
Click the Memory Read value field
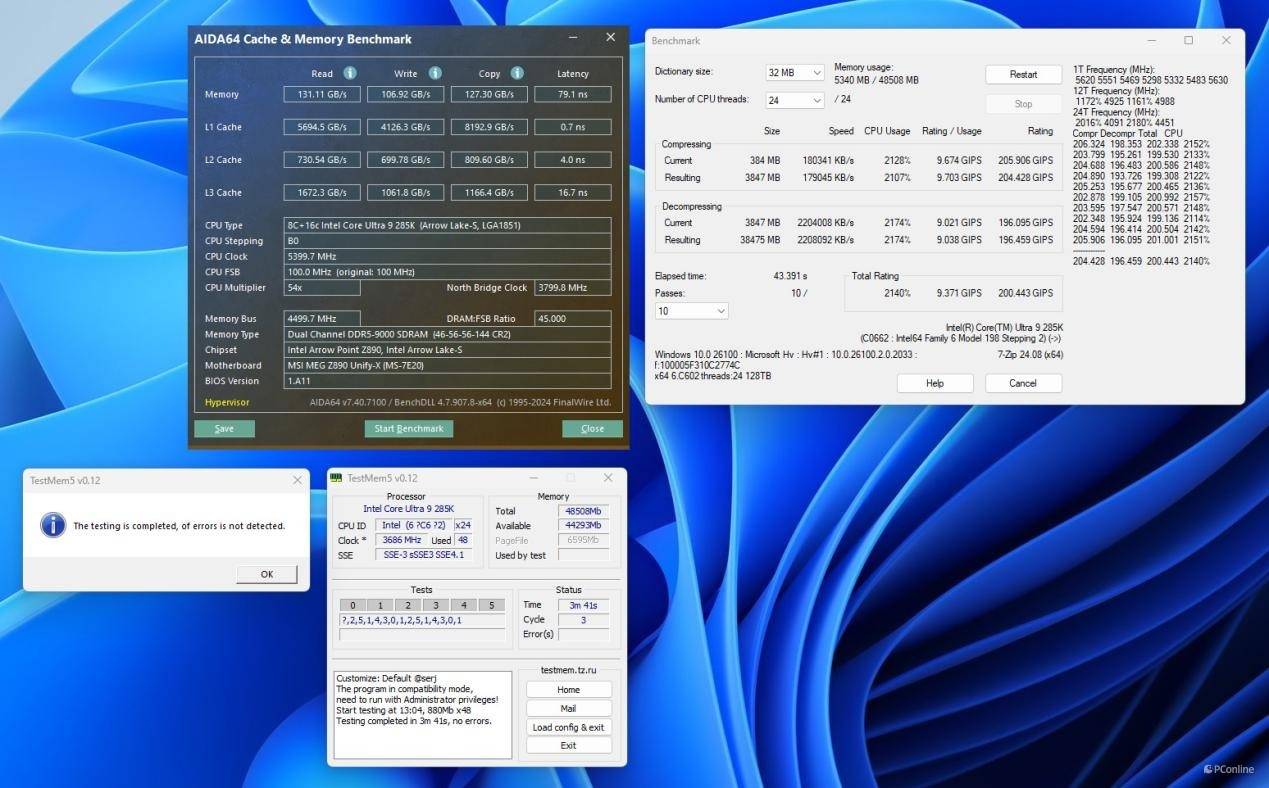point(322,95)
